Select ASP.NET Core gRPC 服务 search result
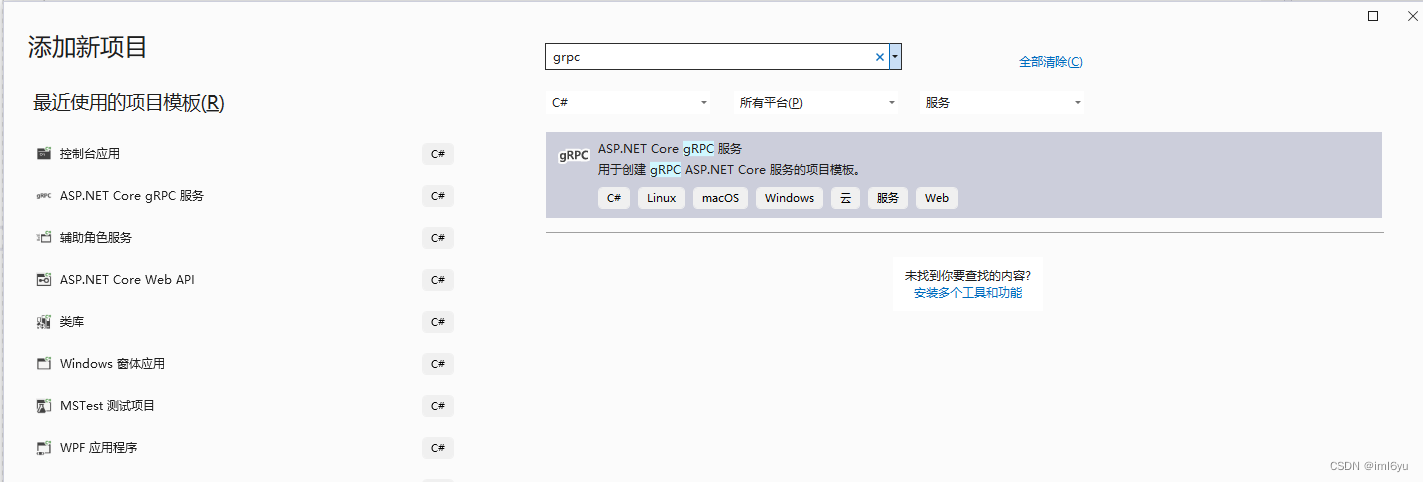 [964, 175]
